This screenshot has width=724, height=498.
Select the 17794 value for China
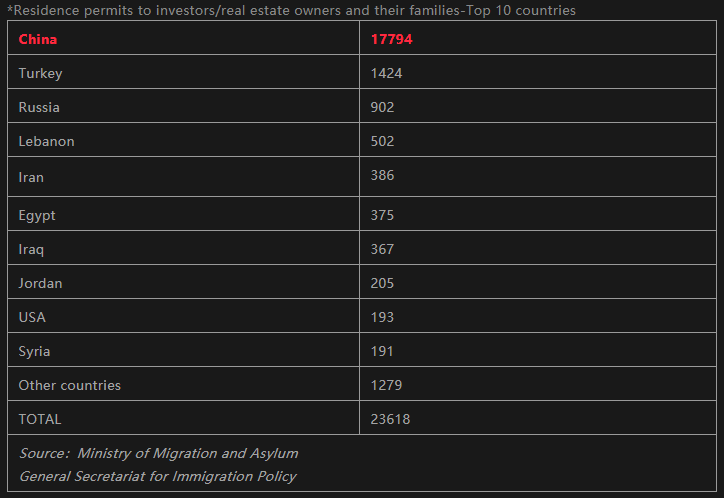pyautogui.click(x=391, y=39)
